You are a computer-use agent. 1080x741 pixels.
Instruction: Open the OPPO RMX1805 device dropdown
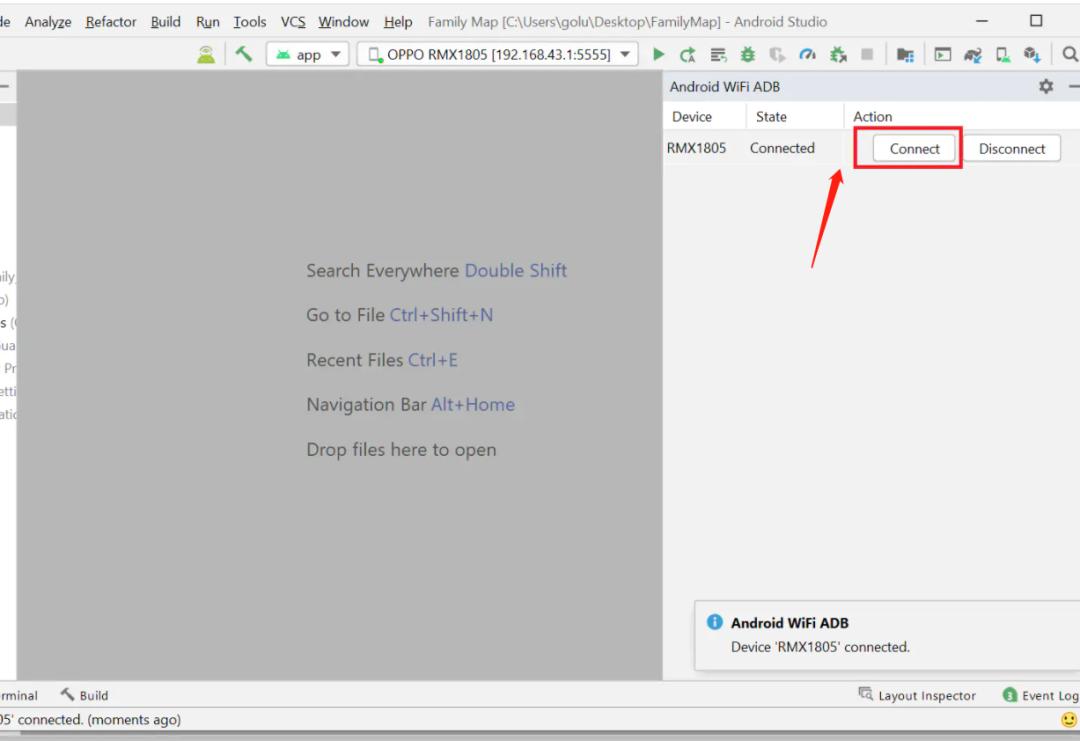pyautogui.click(x=498, y=55)
